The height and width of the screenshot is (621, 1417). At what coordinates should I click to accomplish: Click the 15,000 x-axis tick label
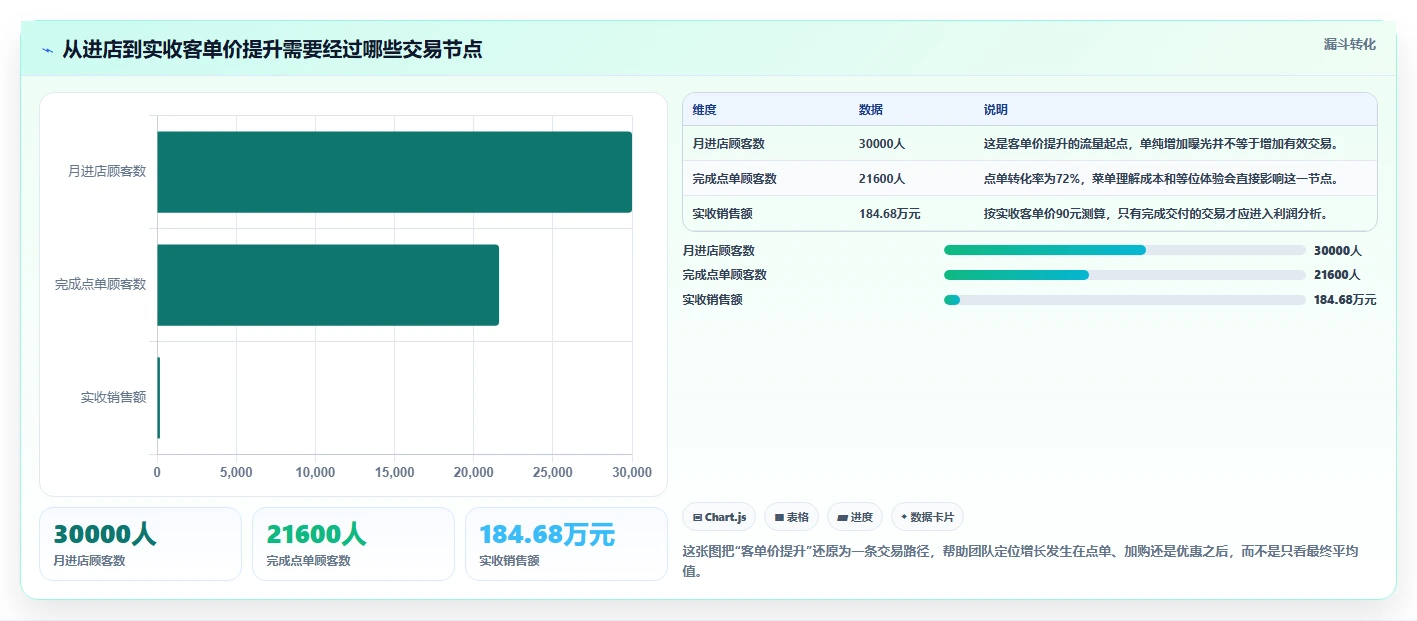(x=394, y=472)
